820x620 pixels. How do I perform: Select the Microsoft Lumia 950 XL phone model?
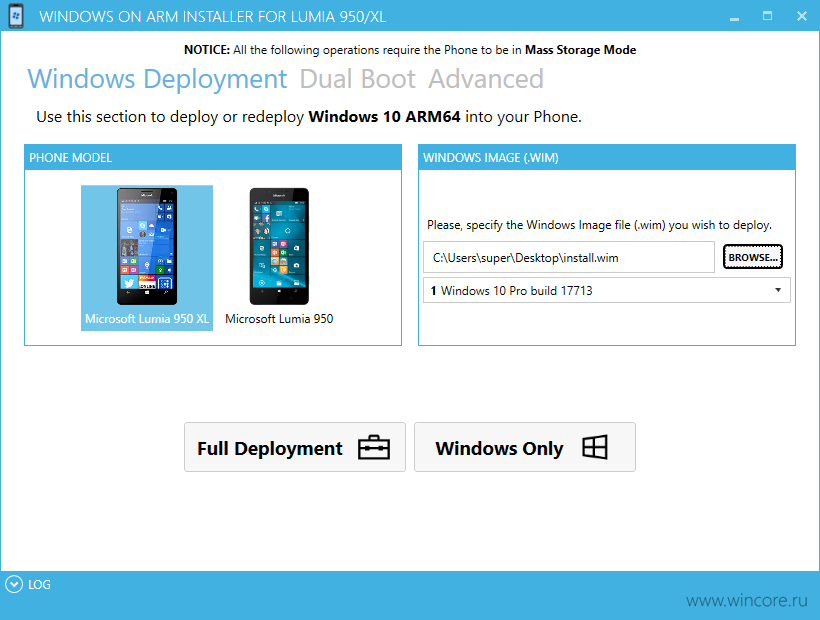coord(147,258)
